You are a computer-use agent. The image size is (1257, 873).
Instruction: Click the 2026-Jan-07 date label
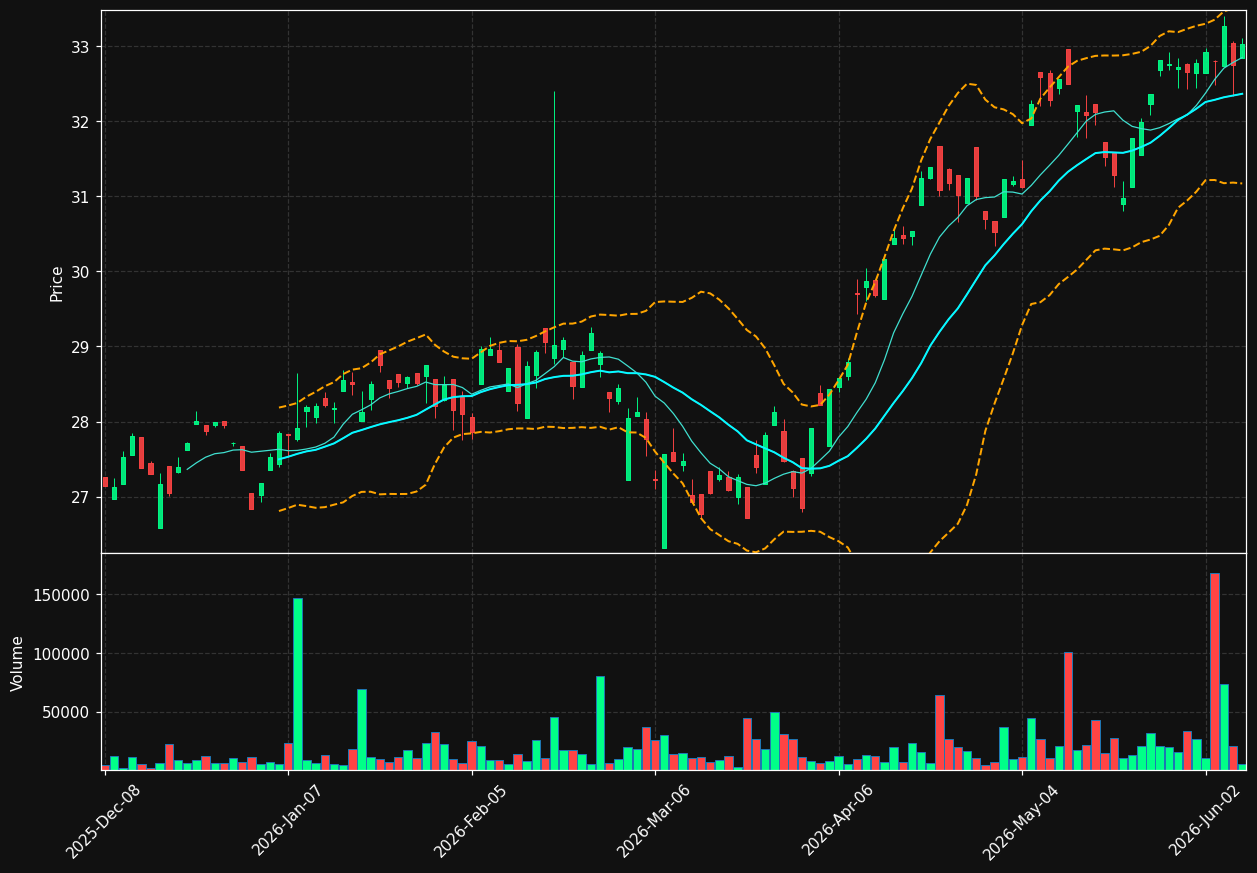(288, 820)
